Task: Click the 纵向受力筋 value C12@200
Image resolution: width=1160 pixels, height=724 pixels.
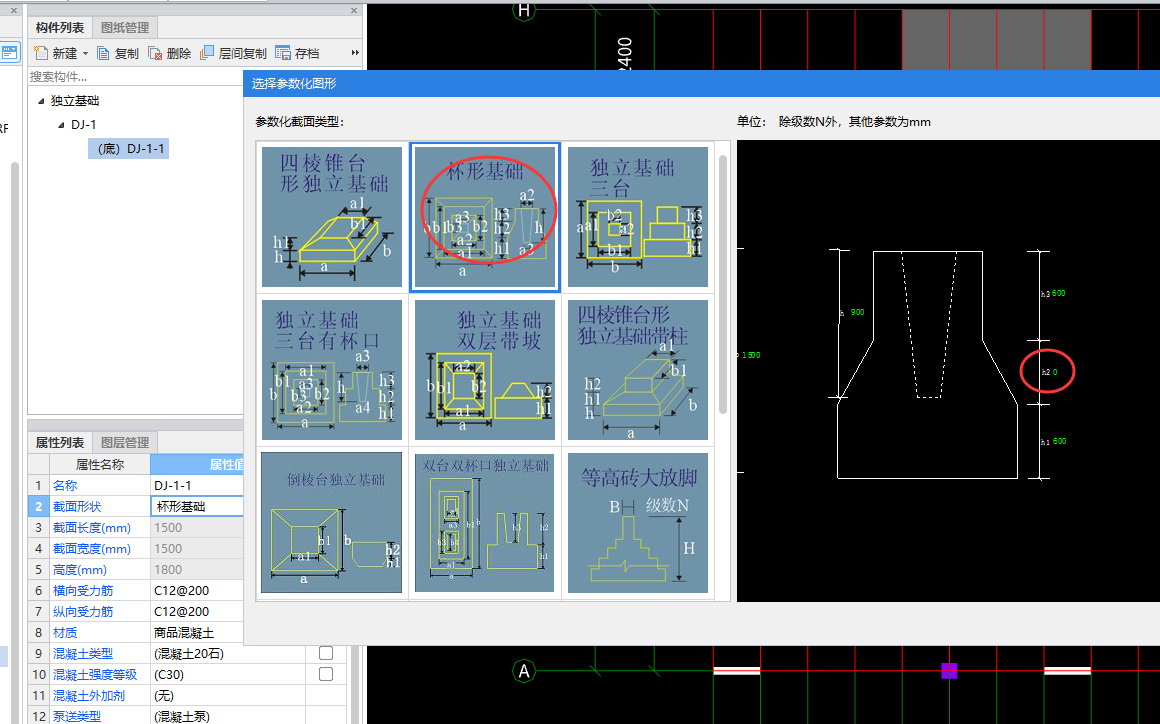Action: coord(182,612)
